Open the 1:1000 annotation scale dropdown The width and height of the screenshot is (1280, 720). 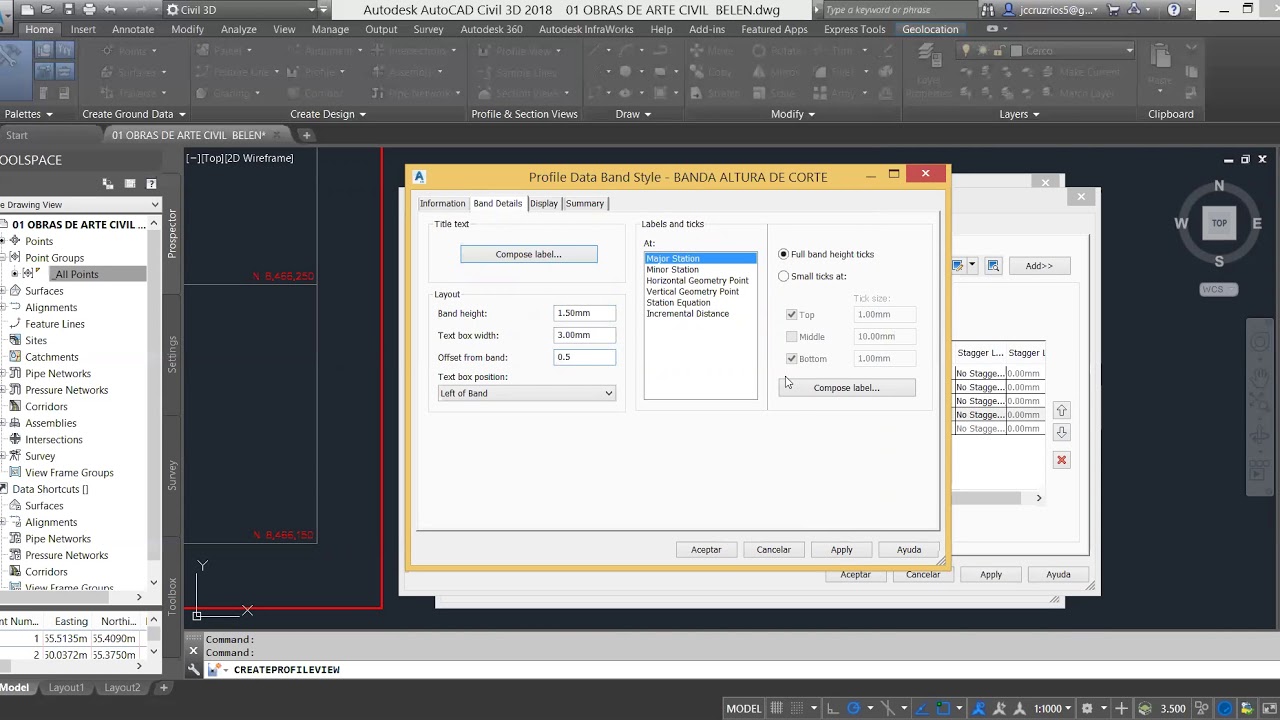pos(1054,708)
